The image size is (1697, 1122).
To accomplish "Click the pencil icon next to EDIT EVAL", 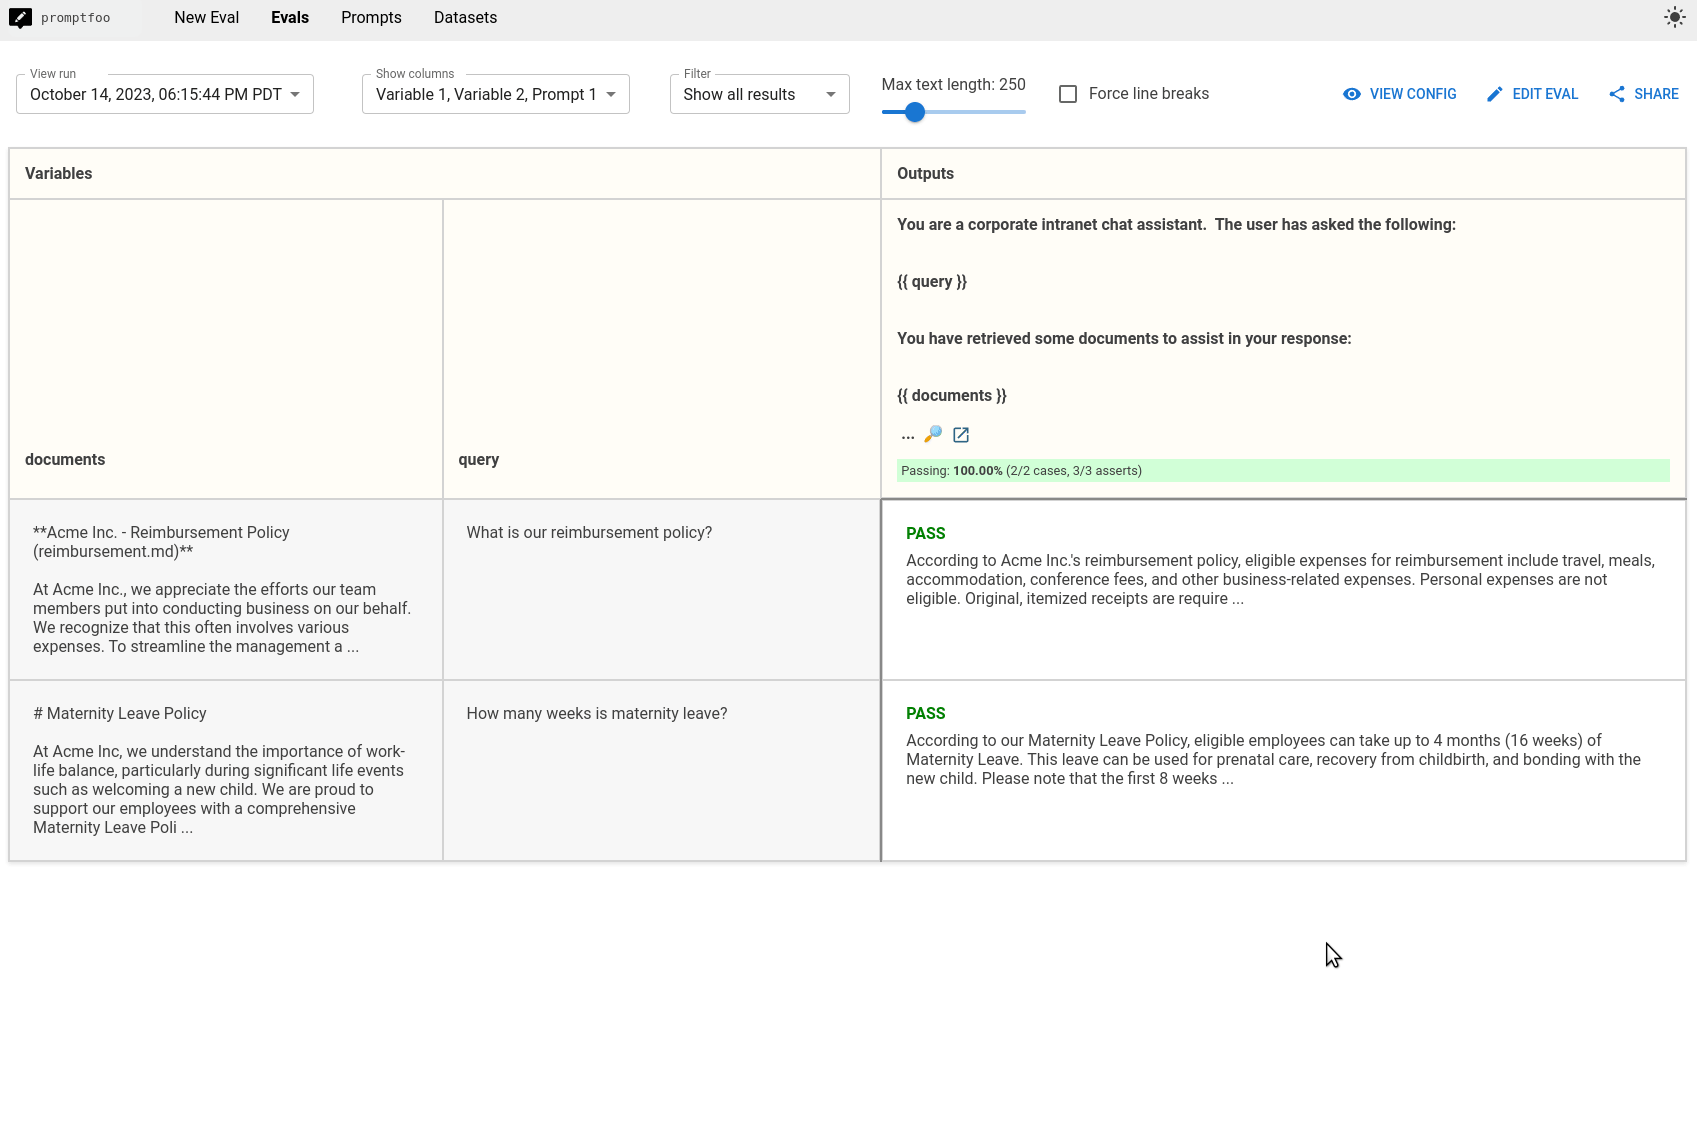I will pyautogui.click(x=1494, y=93).
